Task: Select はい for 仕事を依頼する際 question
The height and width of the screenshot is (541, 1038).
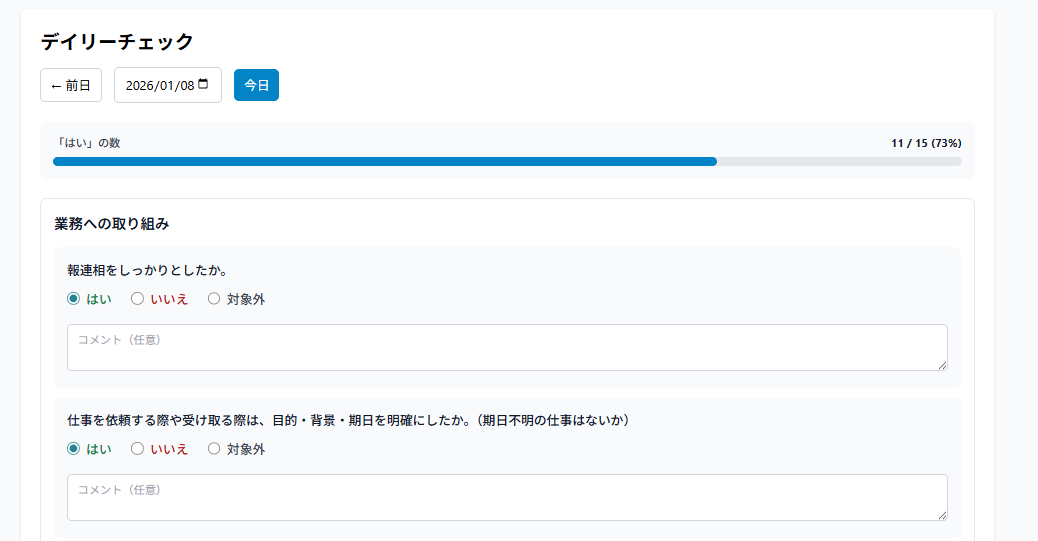Action: [x=73, y=449]
